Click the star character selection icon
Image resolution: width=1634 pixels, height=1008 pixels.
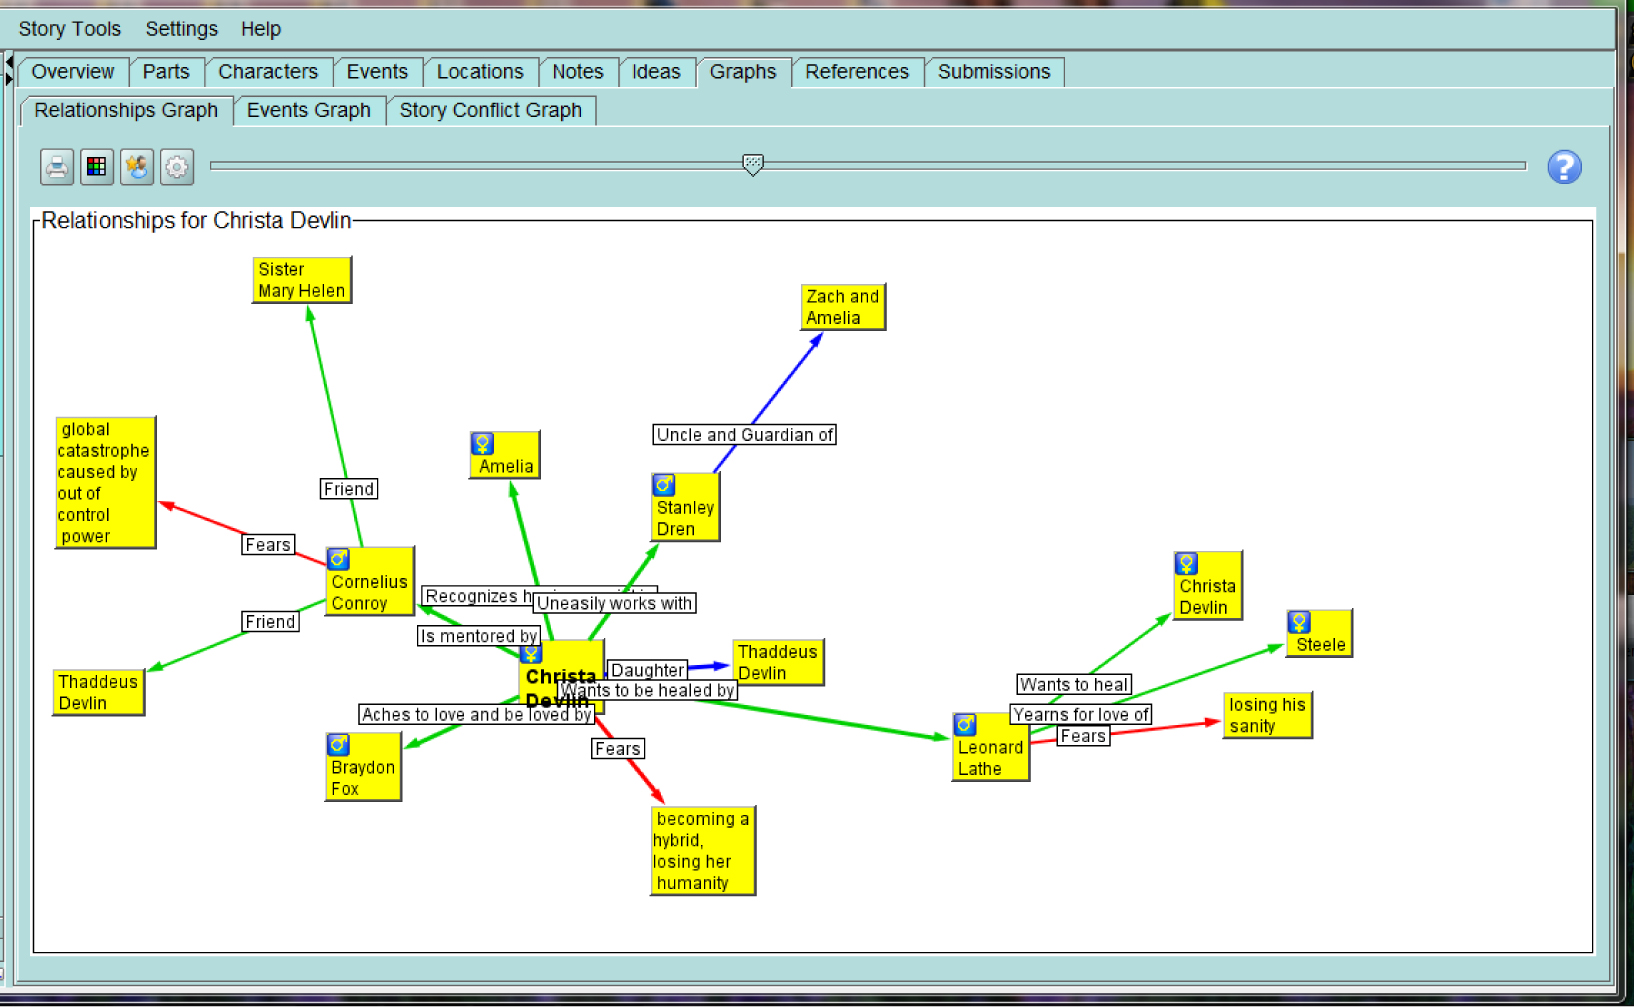(137, 167)
